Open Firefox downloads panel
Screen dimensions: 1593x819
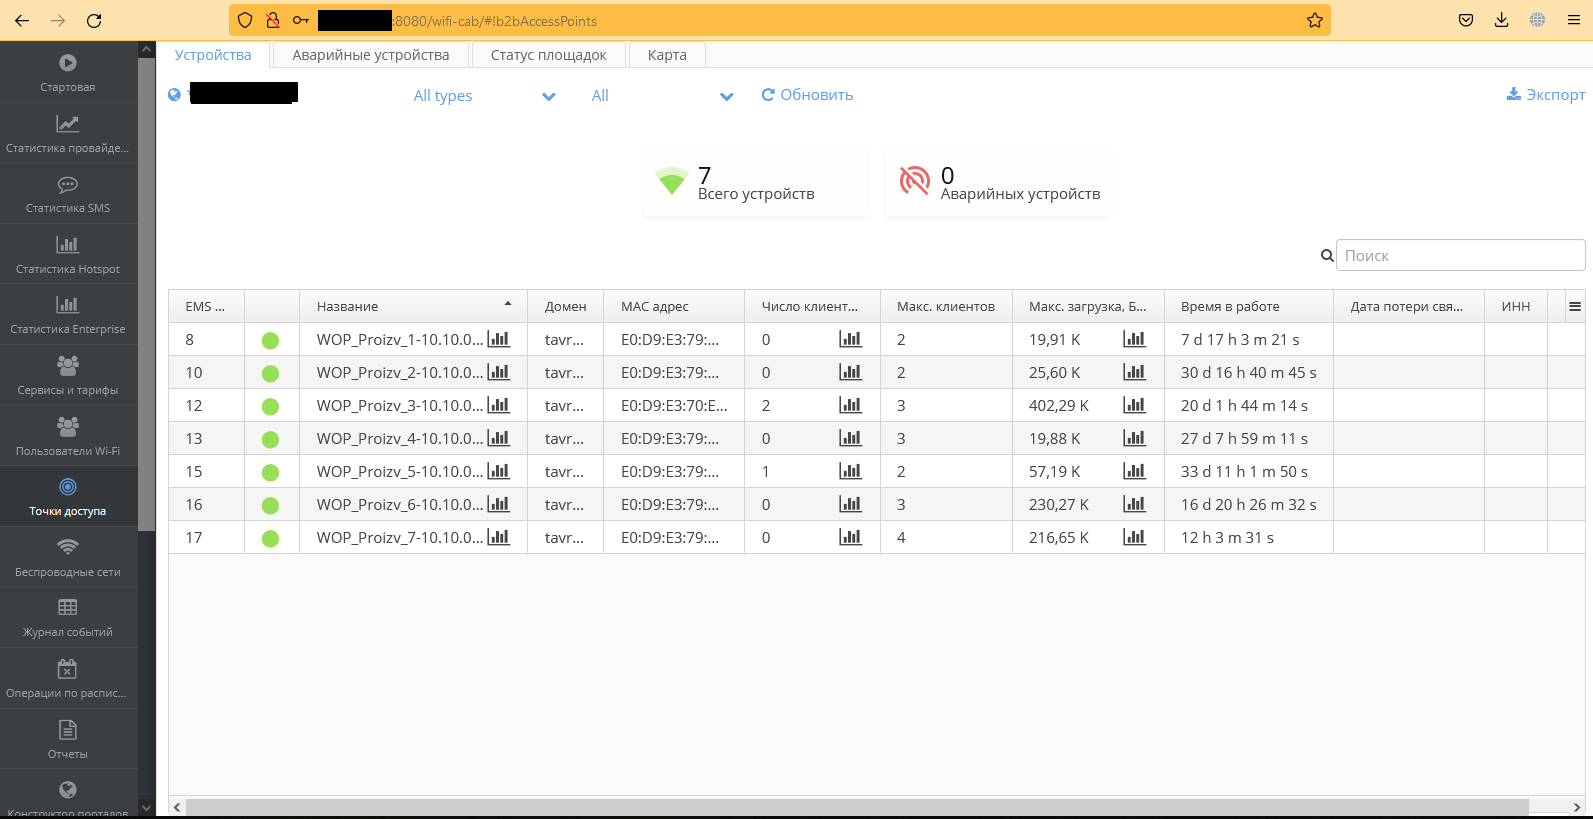click(1501, 20)
